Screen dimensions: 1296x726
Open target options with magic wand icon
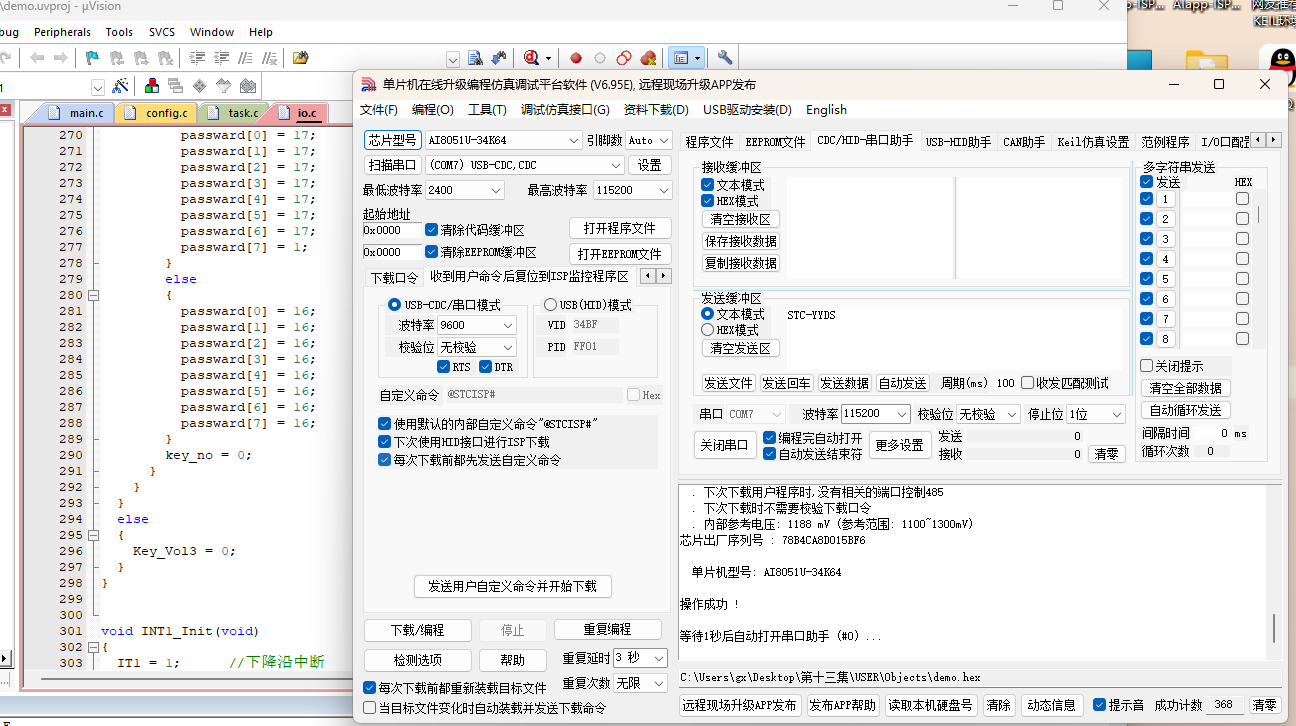point(121,86)
